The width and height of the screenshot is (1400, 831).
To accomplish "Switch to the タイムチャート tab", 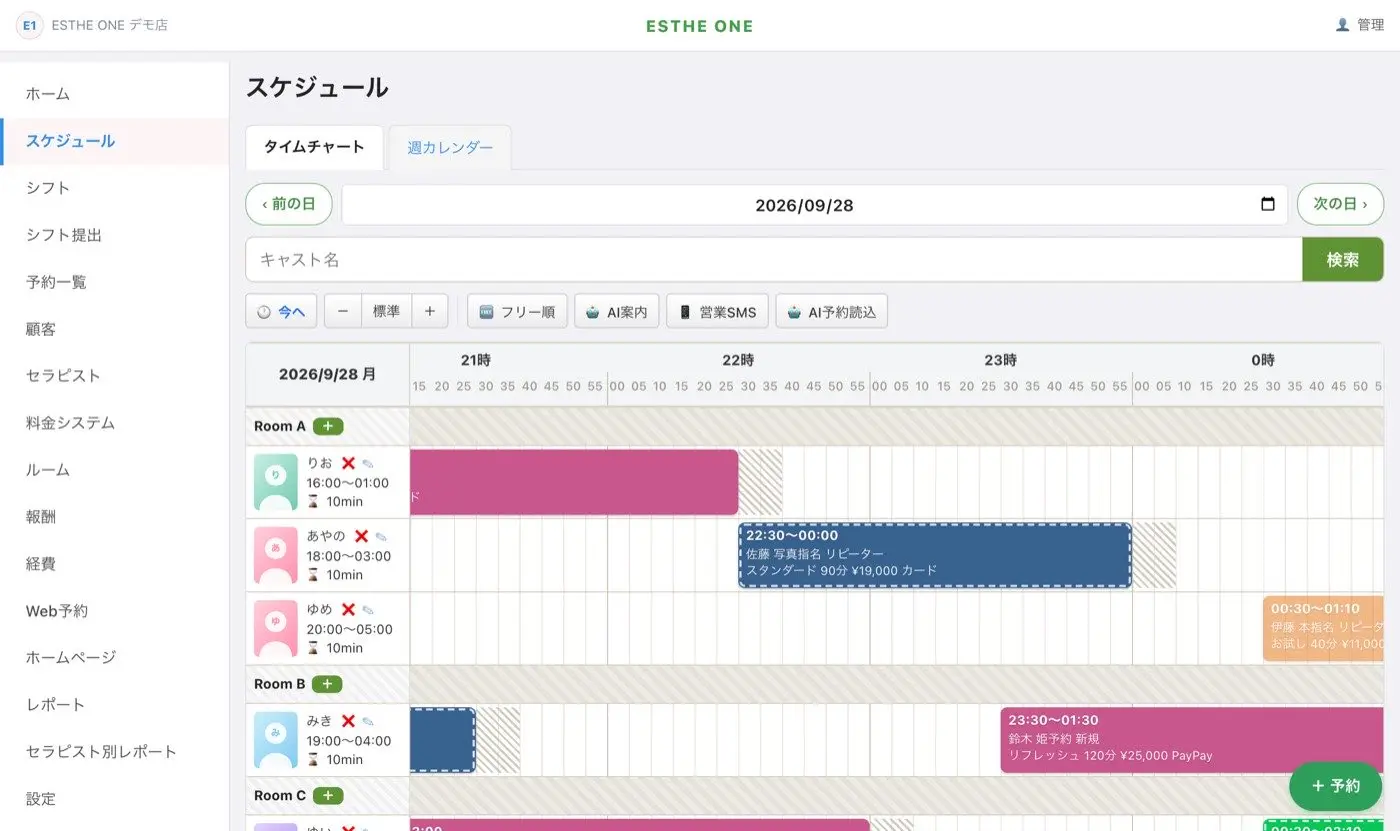I will point(314,147).
